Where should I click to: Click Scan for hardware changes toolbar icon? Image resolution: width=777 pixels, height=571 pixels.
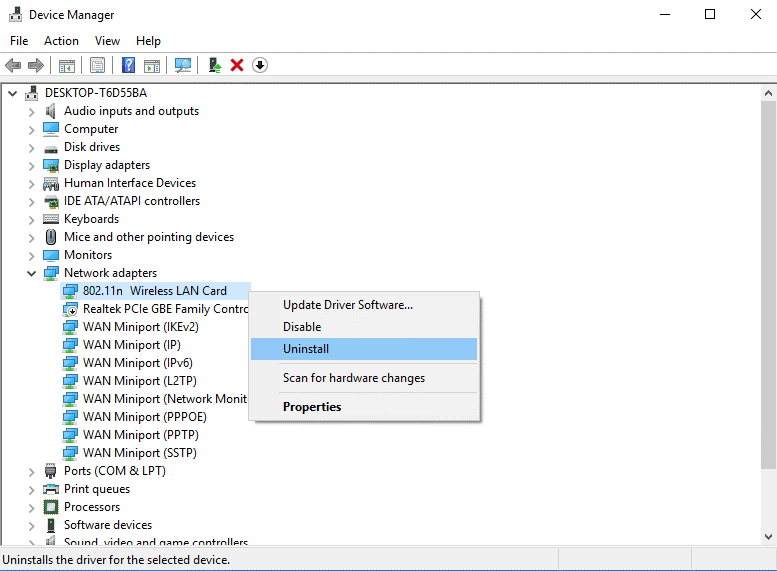(183, 65)
